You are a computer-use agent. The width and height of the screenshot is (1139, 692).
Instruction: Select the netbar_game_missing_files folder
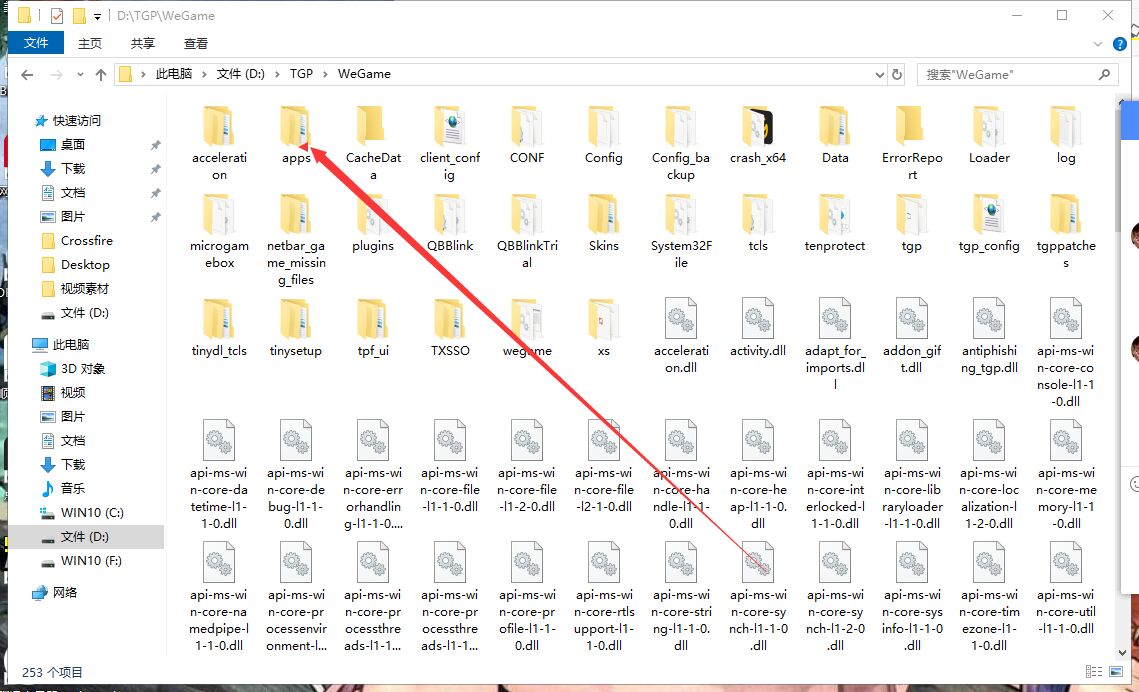click(296, 240)
